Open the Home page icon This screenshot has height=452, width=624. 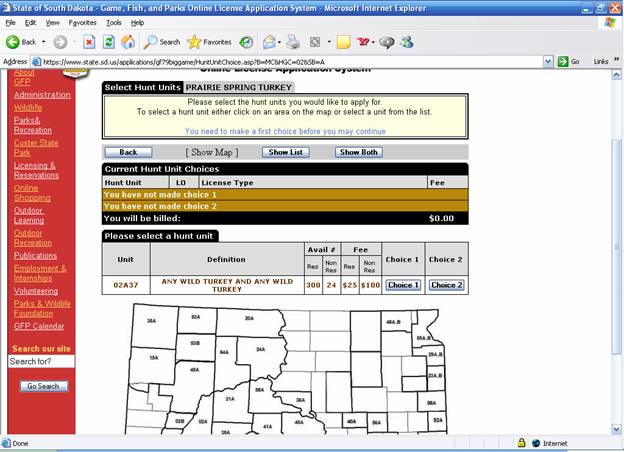[128, 42]
